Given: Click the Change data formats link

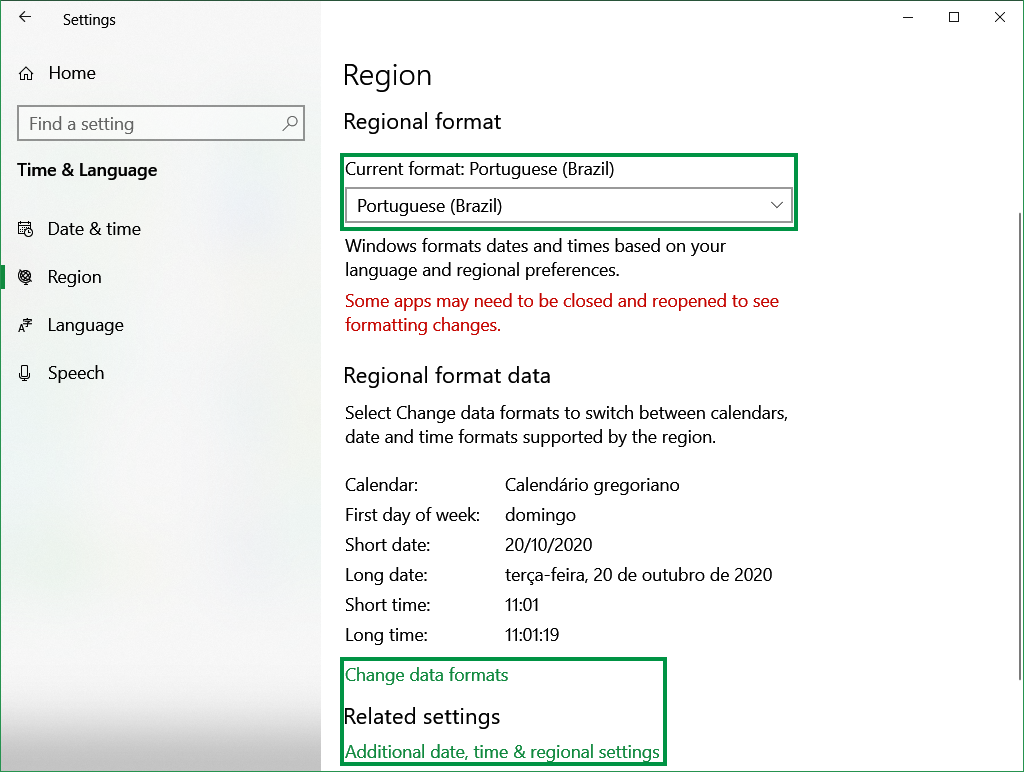Looking at the screenshot, I should 426,675.
